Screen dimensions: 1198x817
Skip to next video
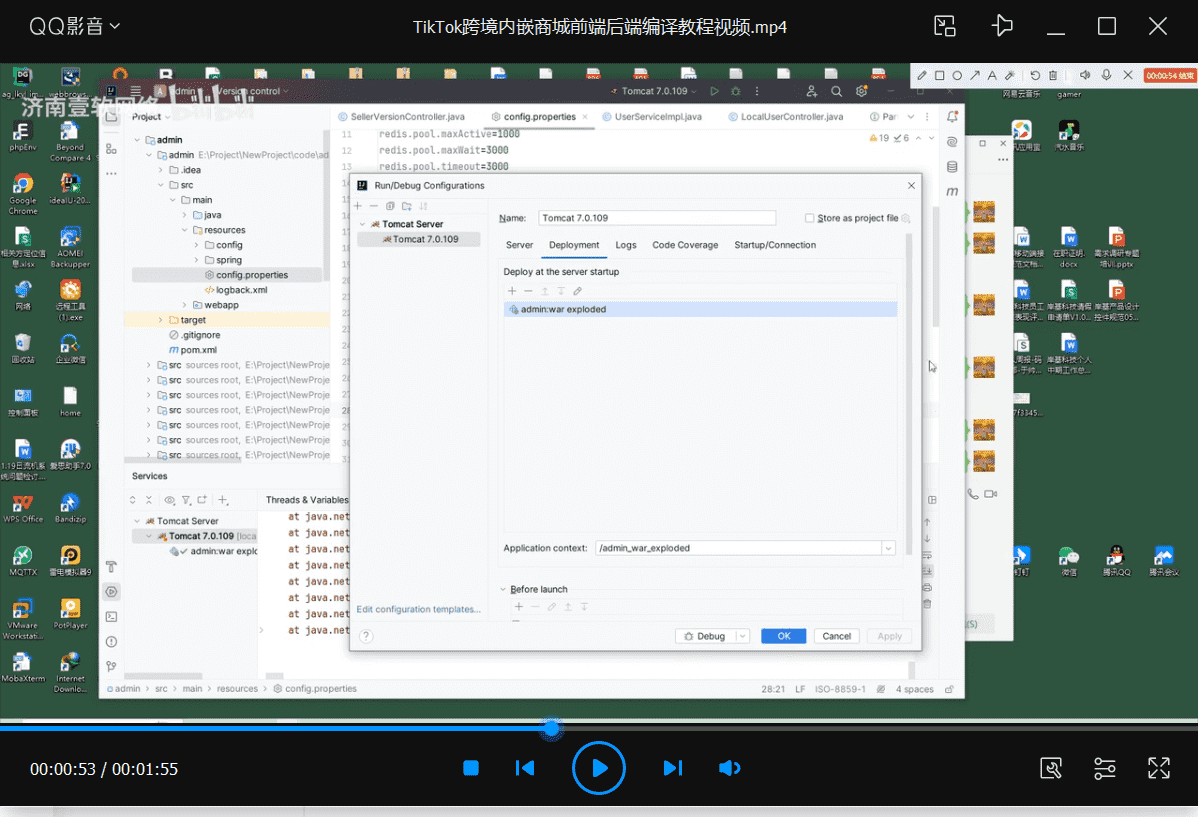coord(672,768)
